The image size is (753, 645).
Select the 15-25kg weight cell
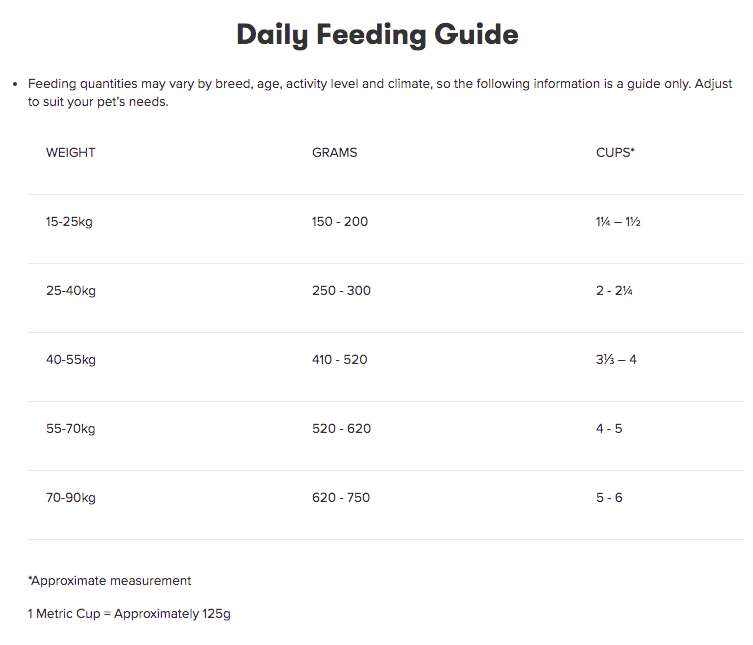[69, 222]
